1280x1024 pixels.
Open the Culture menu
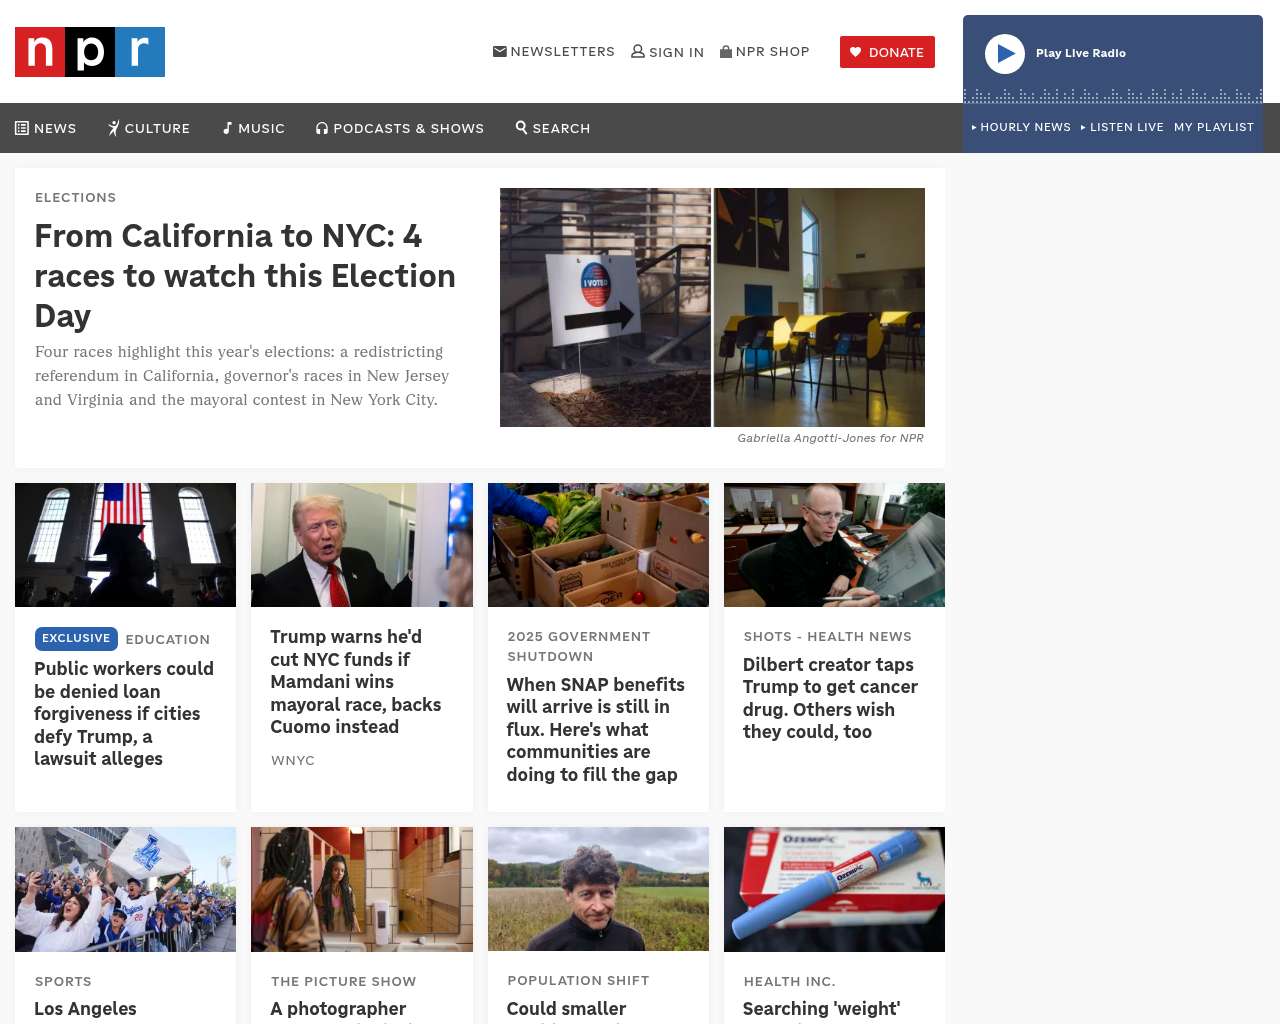click(149, 128)
